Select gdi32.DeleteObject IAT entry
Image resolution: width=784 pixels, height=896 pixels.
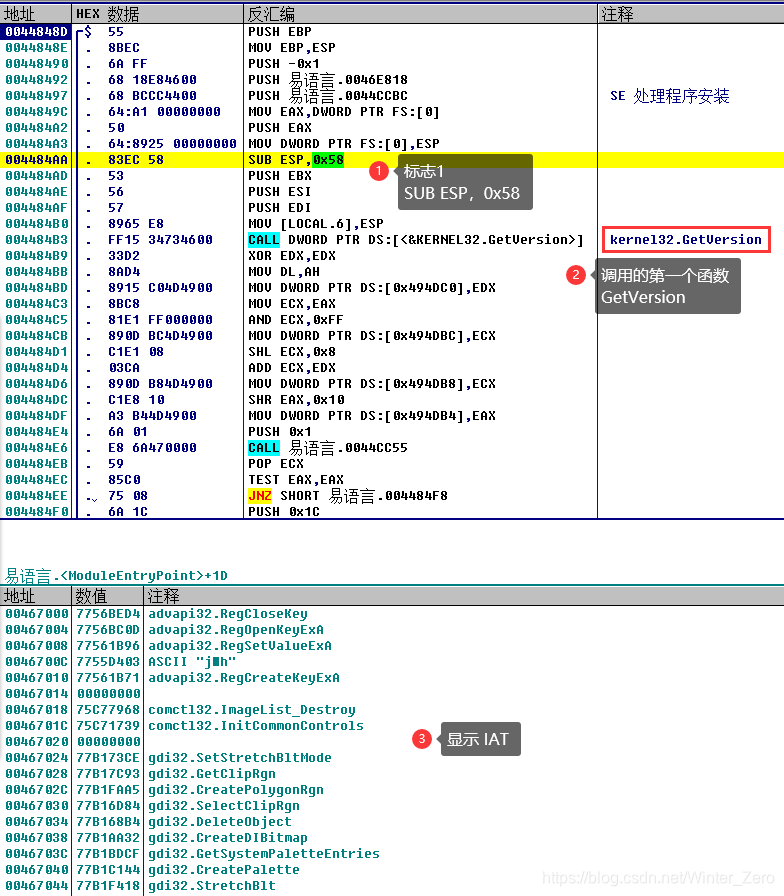tap(220, 822)
